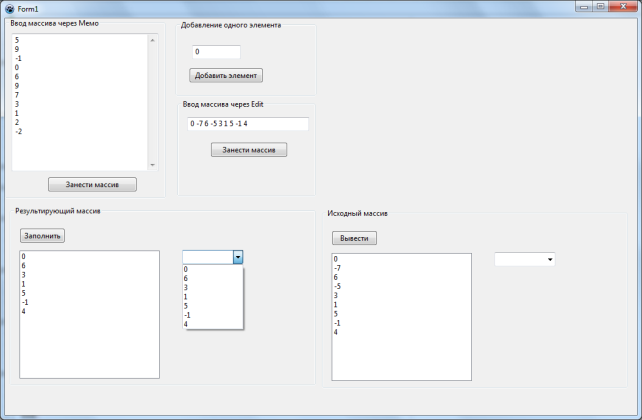This screenshot has width=642, height=420.
Task: Click the "5" first line in the Memo
Action: click(x=17, y=40)
